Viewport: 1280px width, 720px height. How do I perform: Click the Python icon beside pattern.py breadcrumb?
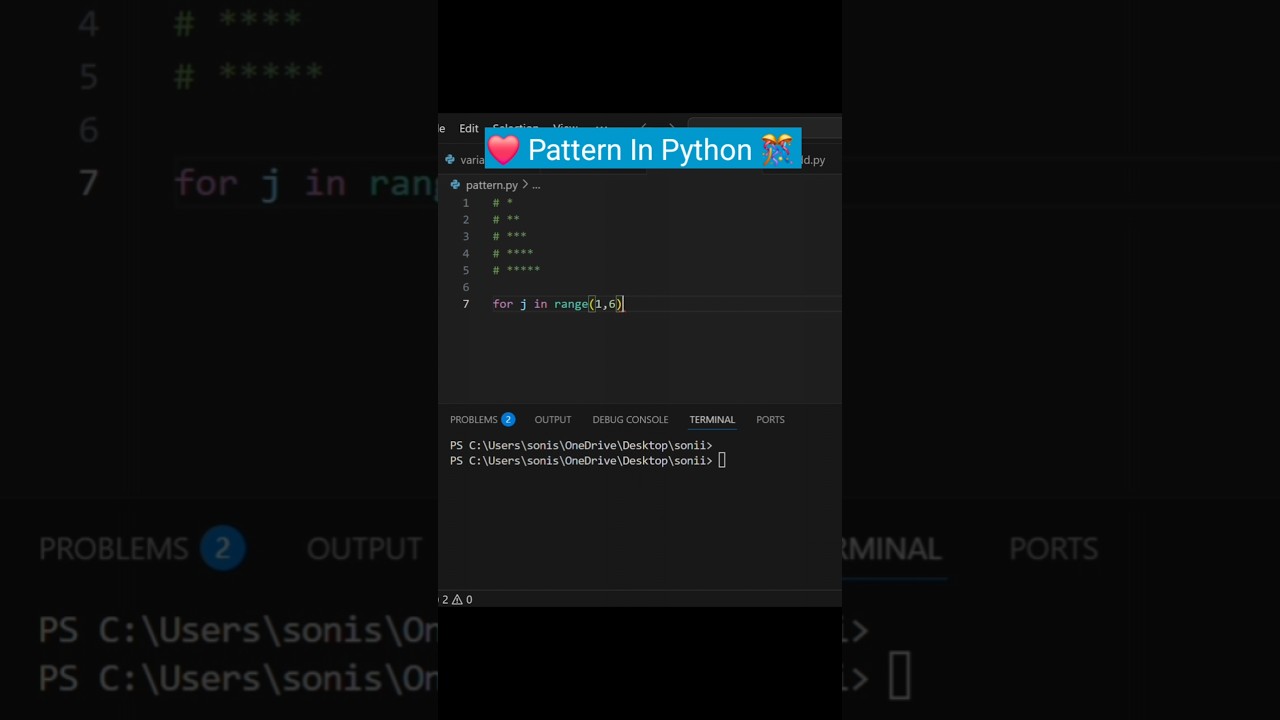[x=455, y=185]
